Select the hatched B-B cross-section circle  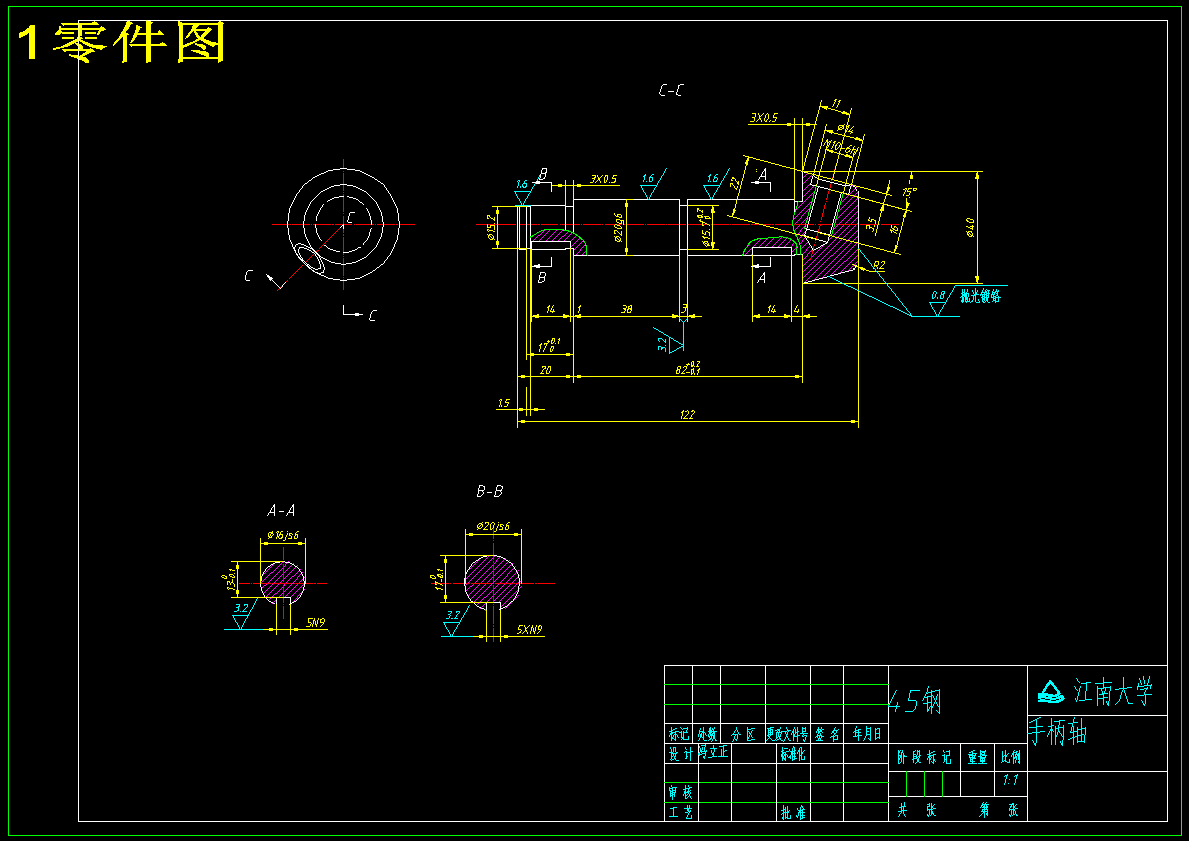(x=493, y=582)
